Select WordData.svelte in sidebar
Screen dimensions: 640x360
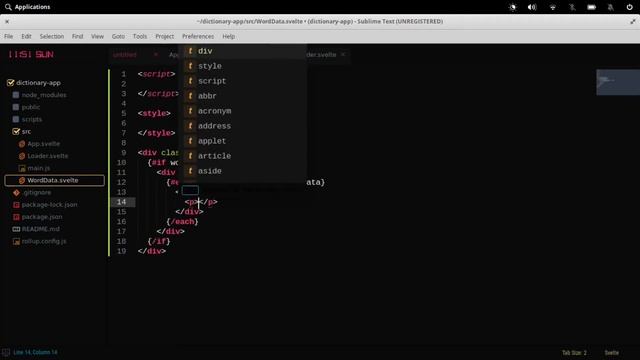(55, 180)
